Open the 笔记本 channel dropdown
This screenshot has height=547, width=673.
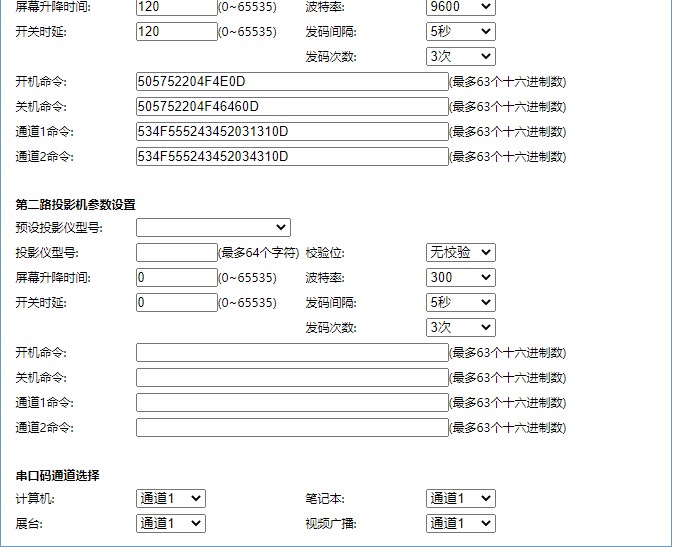(x=460, y=498)
